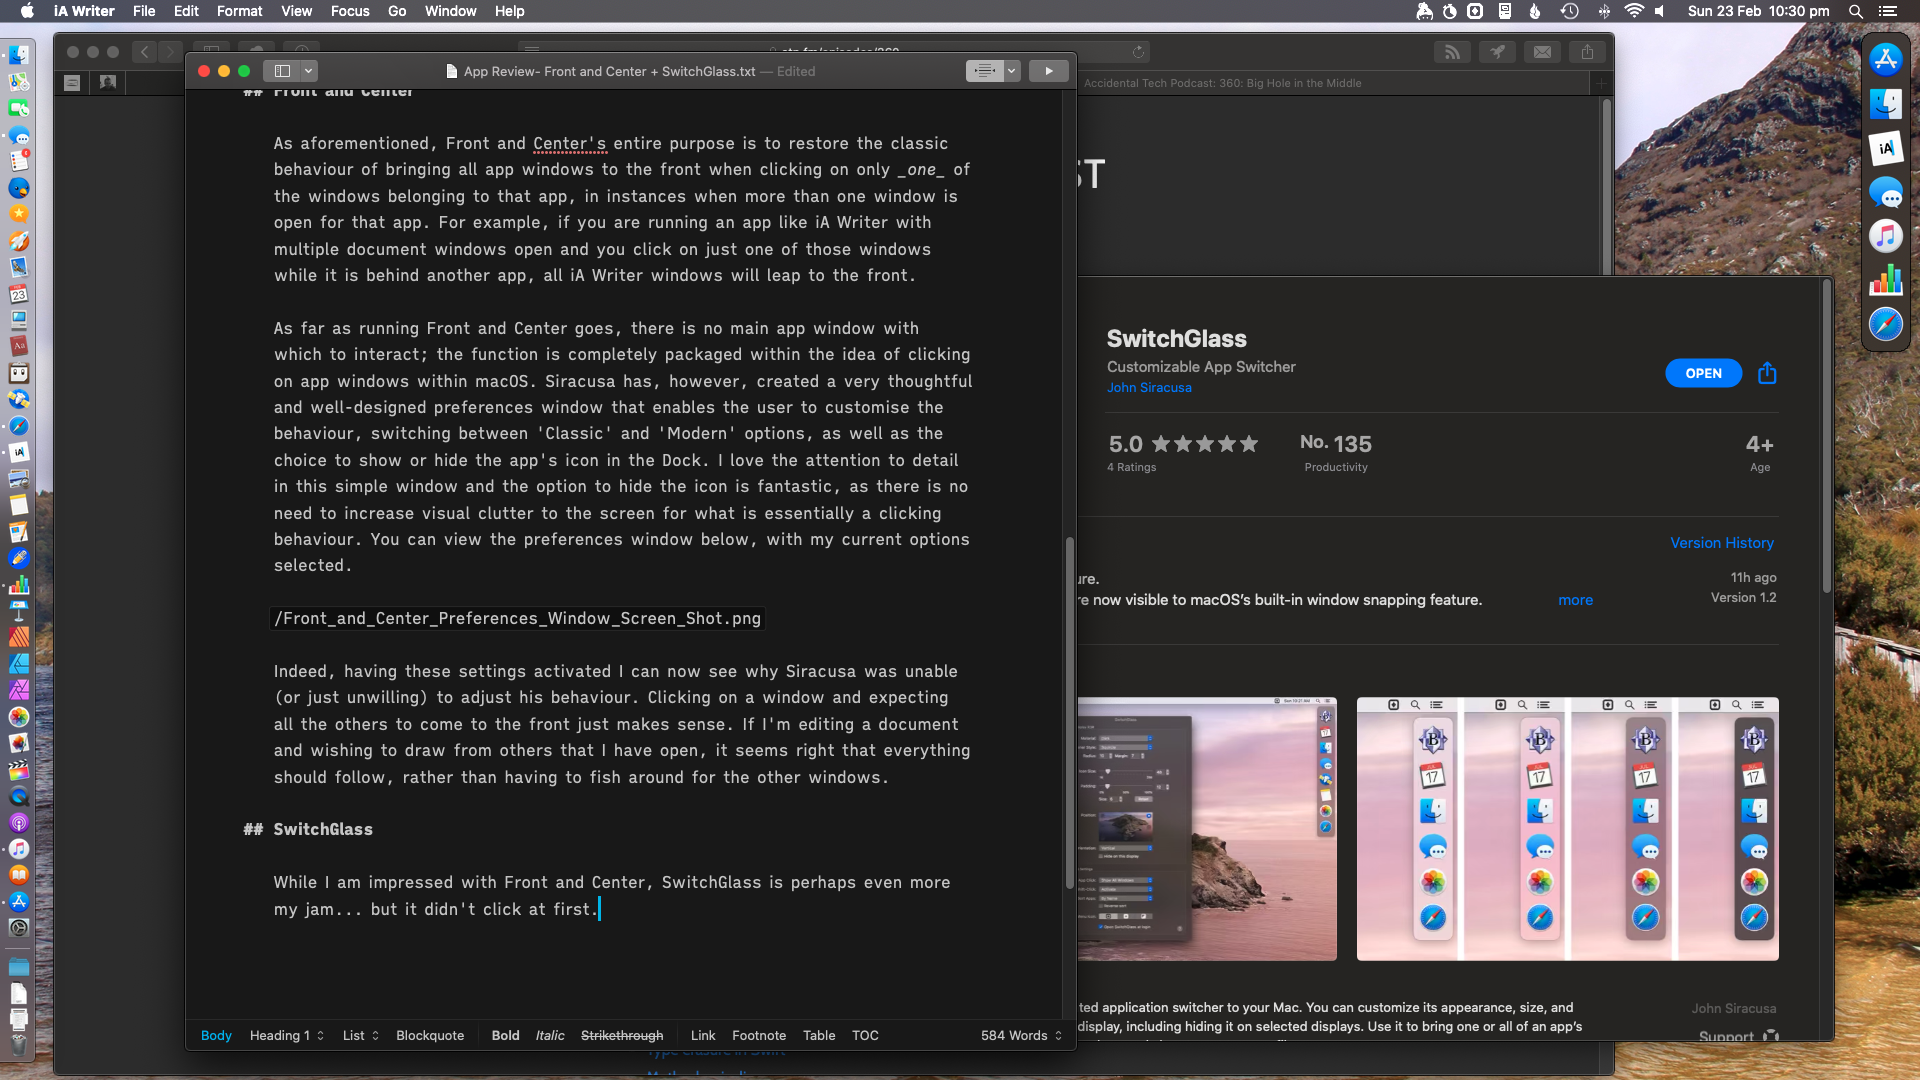Toggle Bold formatting in bottom bar
This screenshot has width=1920, height=1080.
click(505, 1035)
